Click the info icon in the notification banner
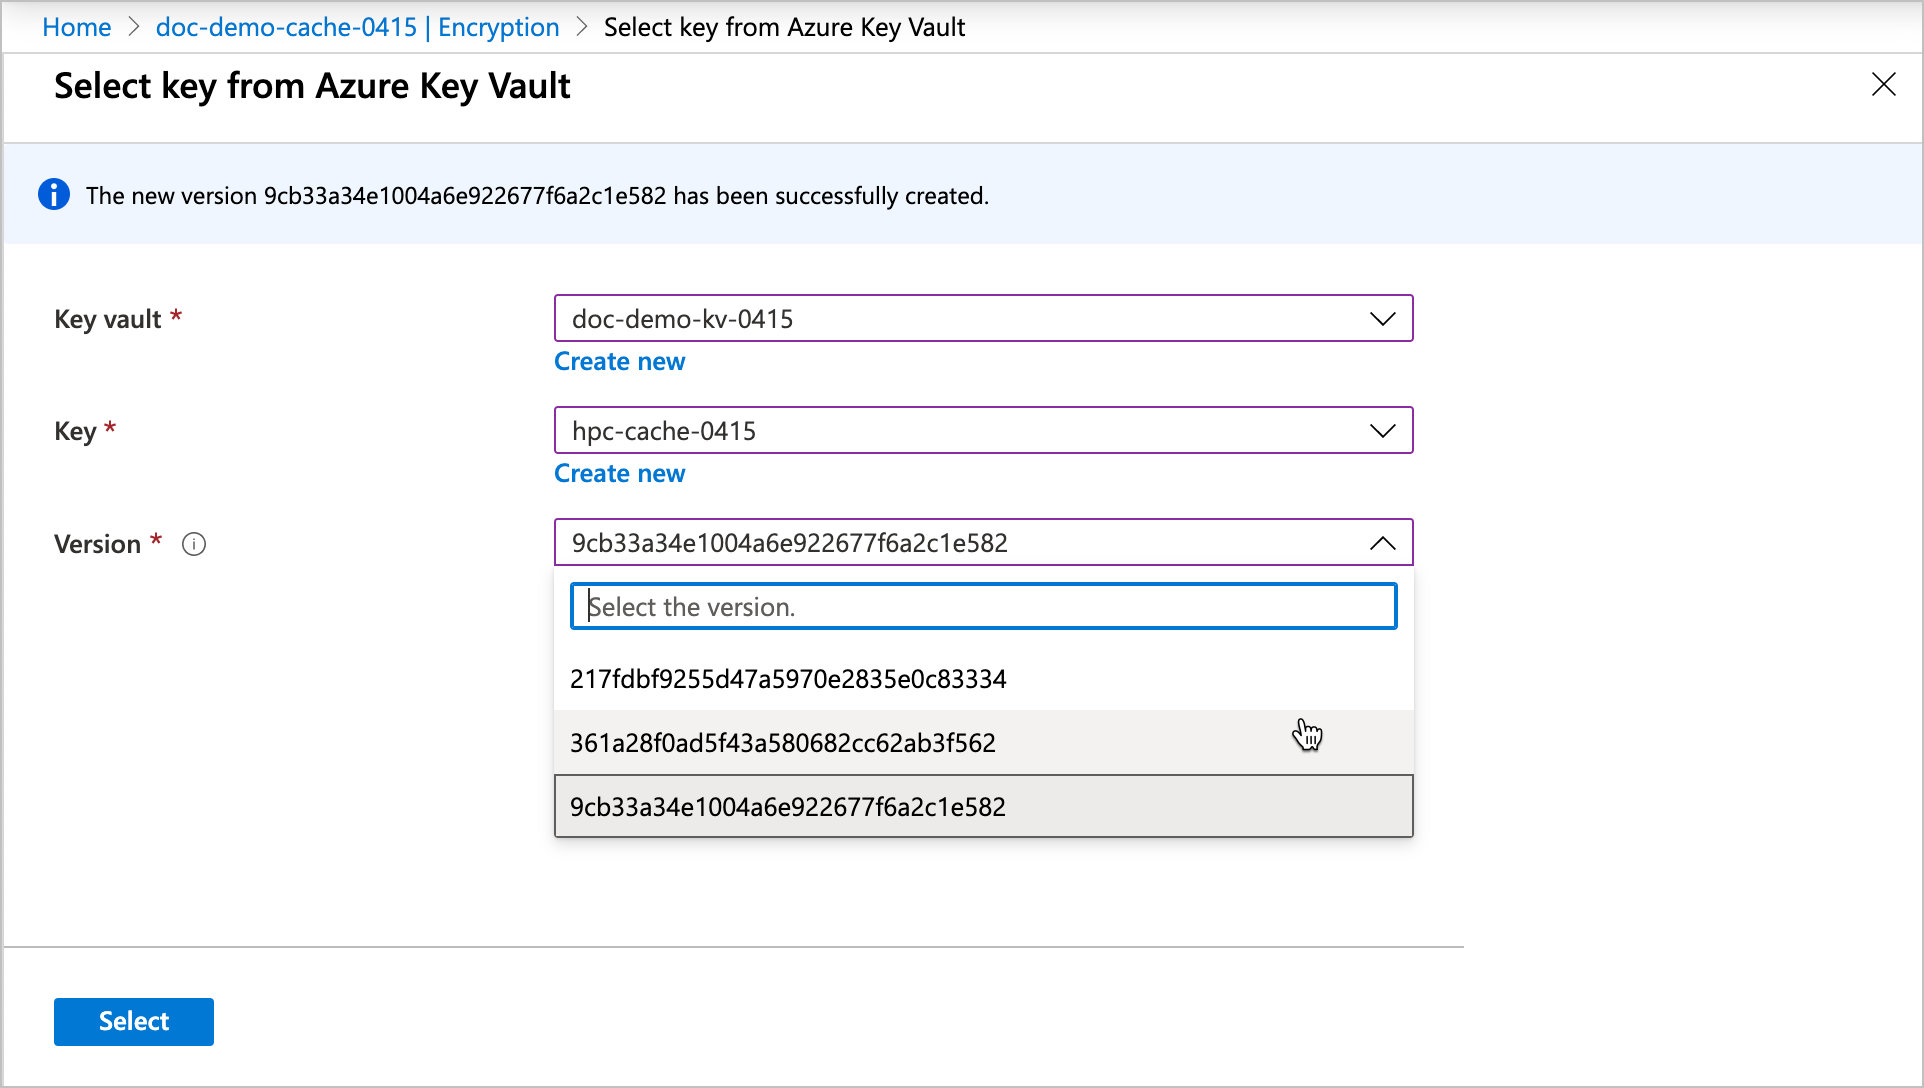 tap(54, 194)
